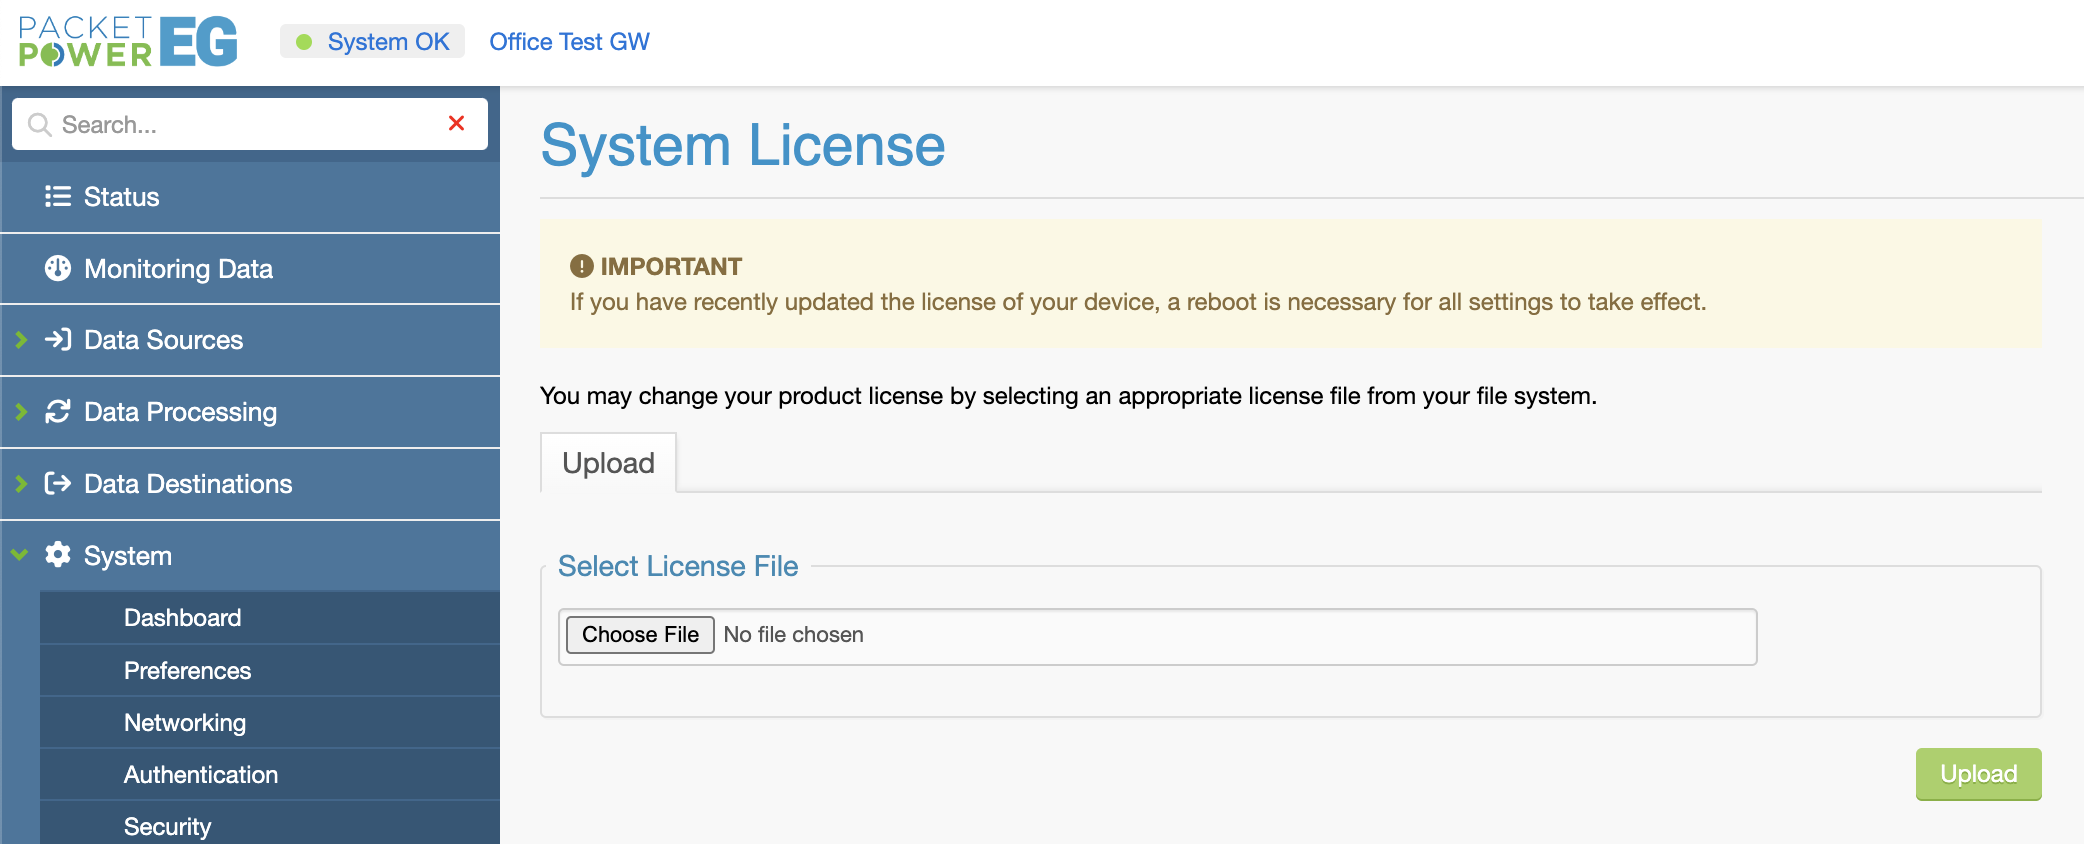
Task: Click the Status list icon
Action: point(58,197)
